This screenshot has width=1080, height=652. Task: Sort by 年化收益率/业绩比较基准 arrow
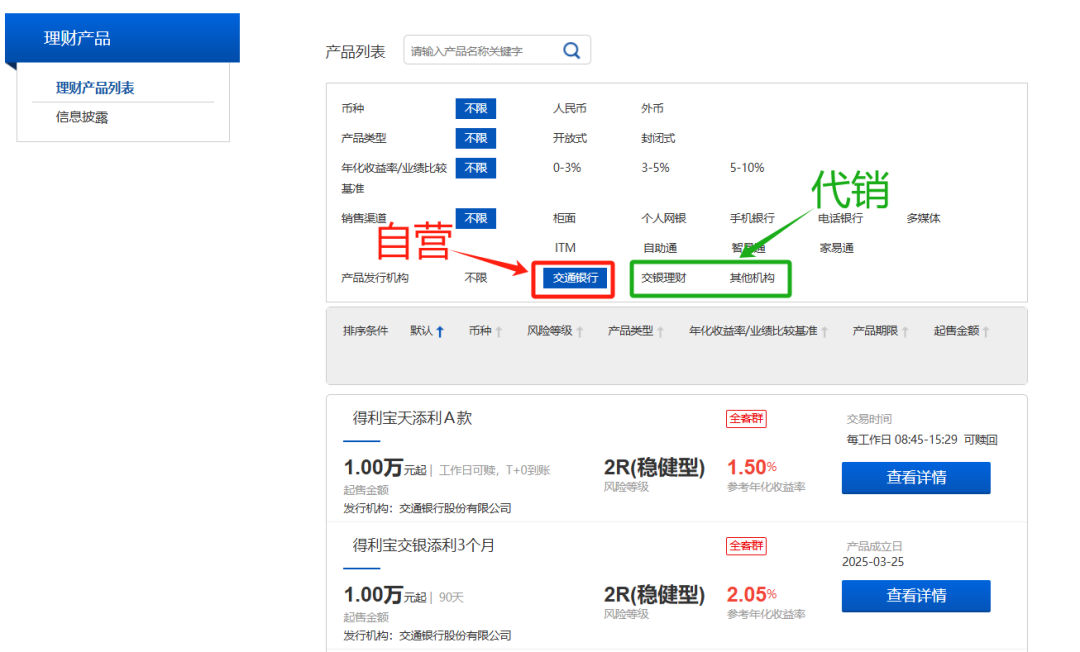click(824, 332)
